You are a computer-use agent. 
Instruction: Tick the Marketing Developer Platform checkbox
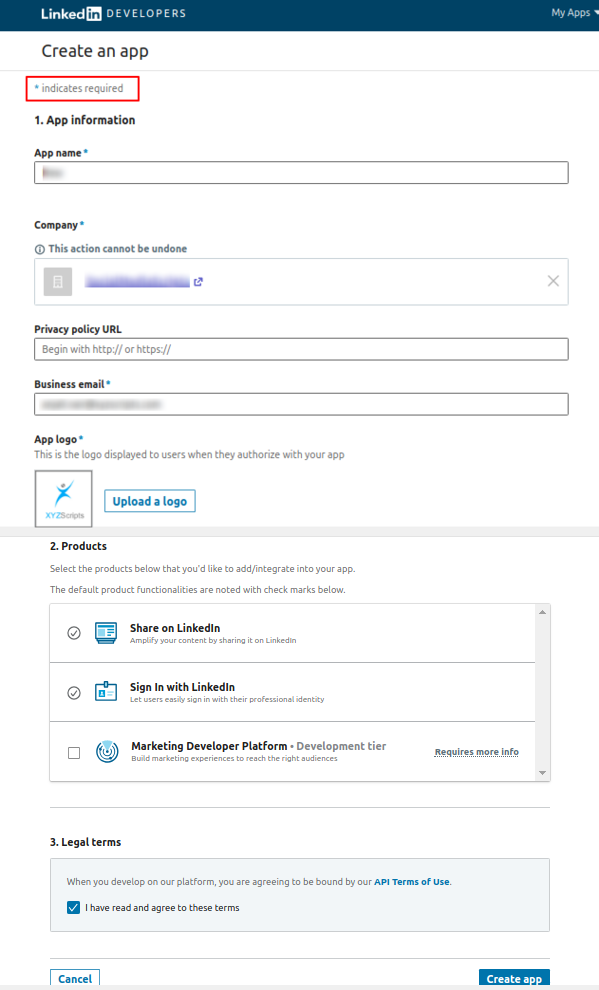(74, 753)
